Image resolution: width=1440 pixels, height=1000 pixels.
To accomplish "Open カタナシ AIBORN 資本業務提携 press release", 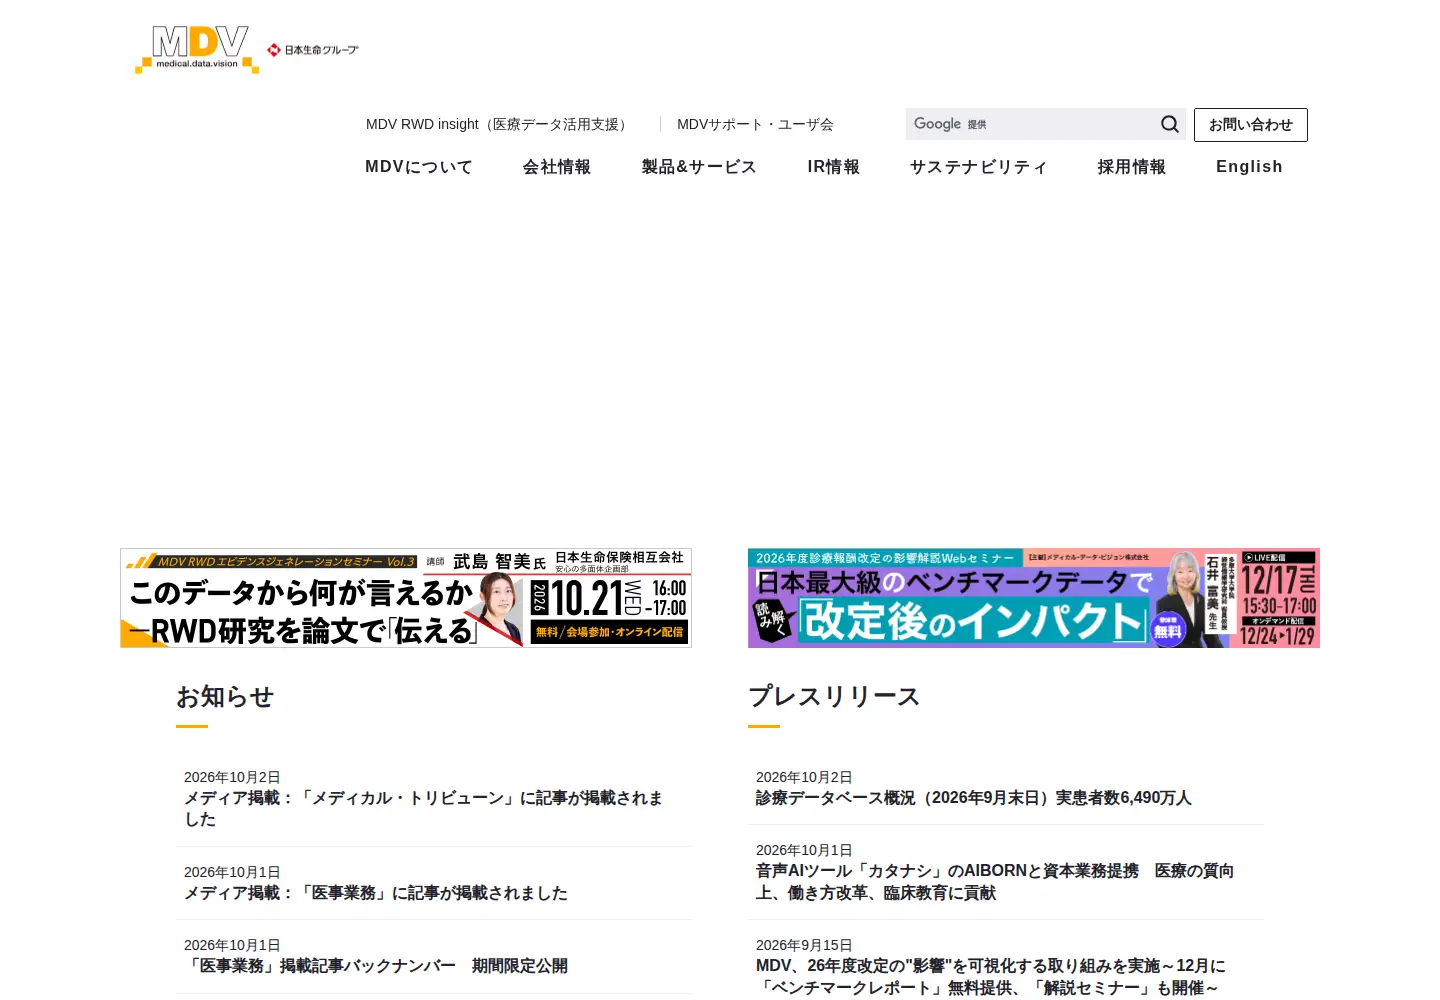I will coord(995,882).
